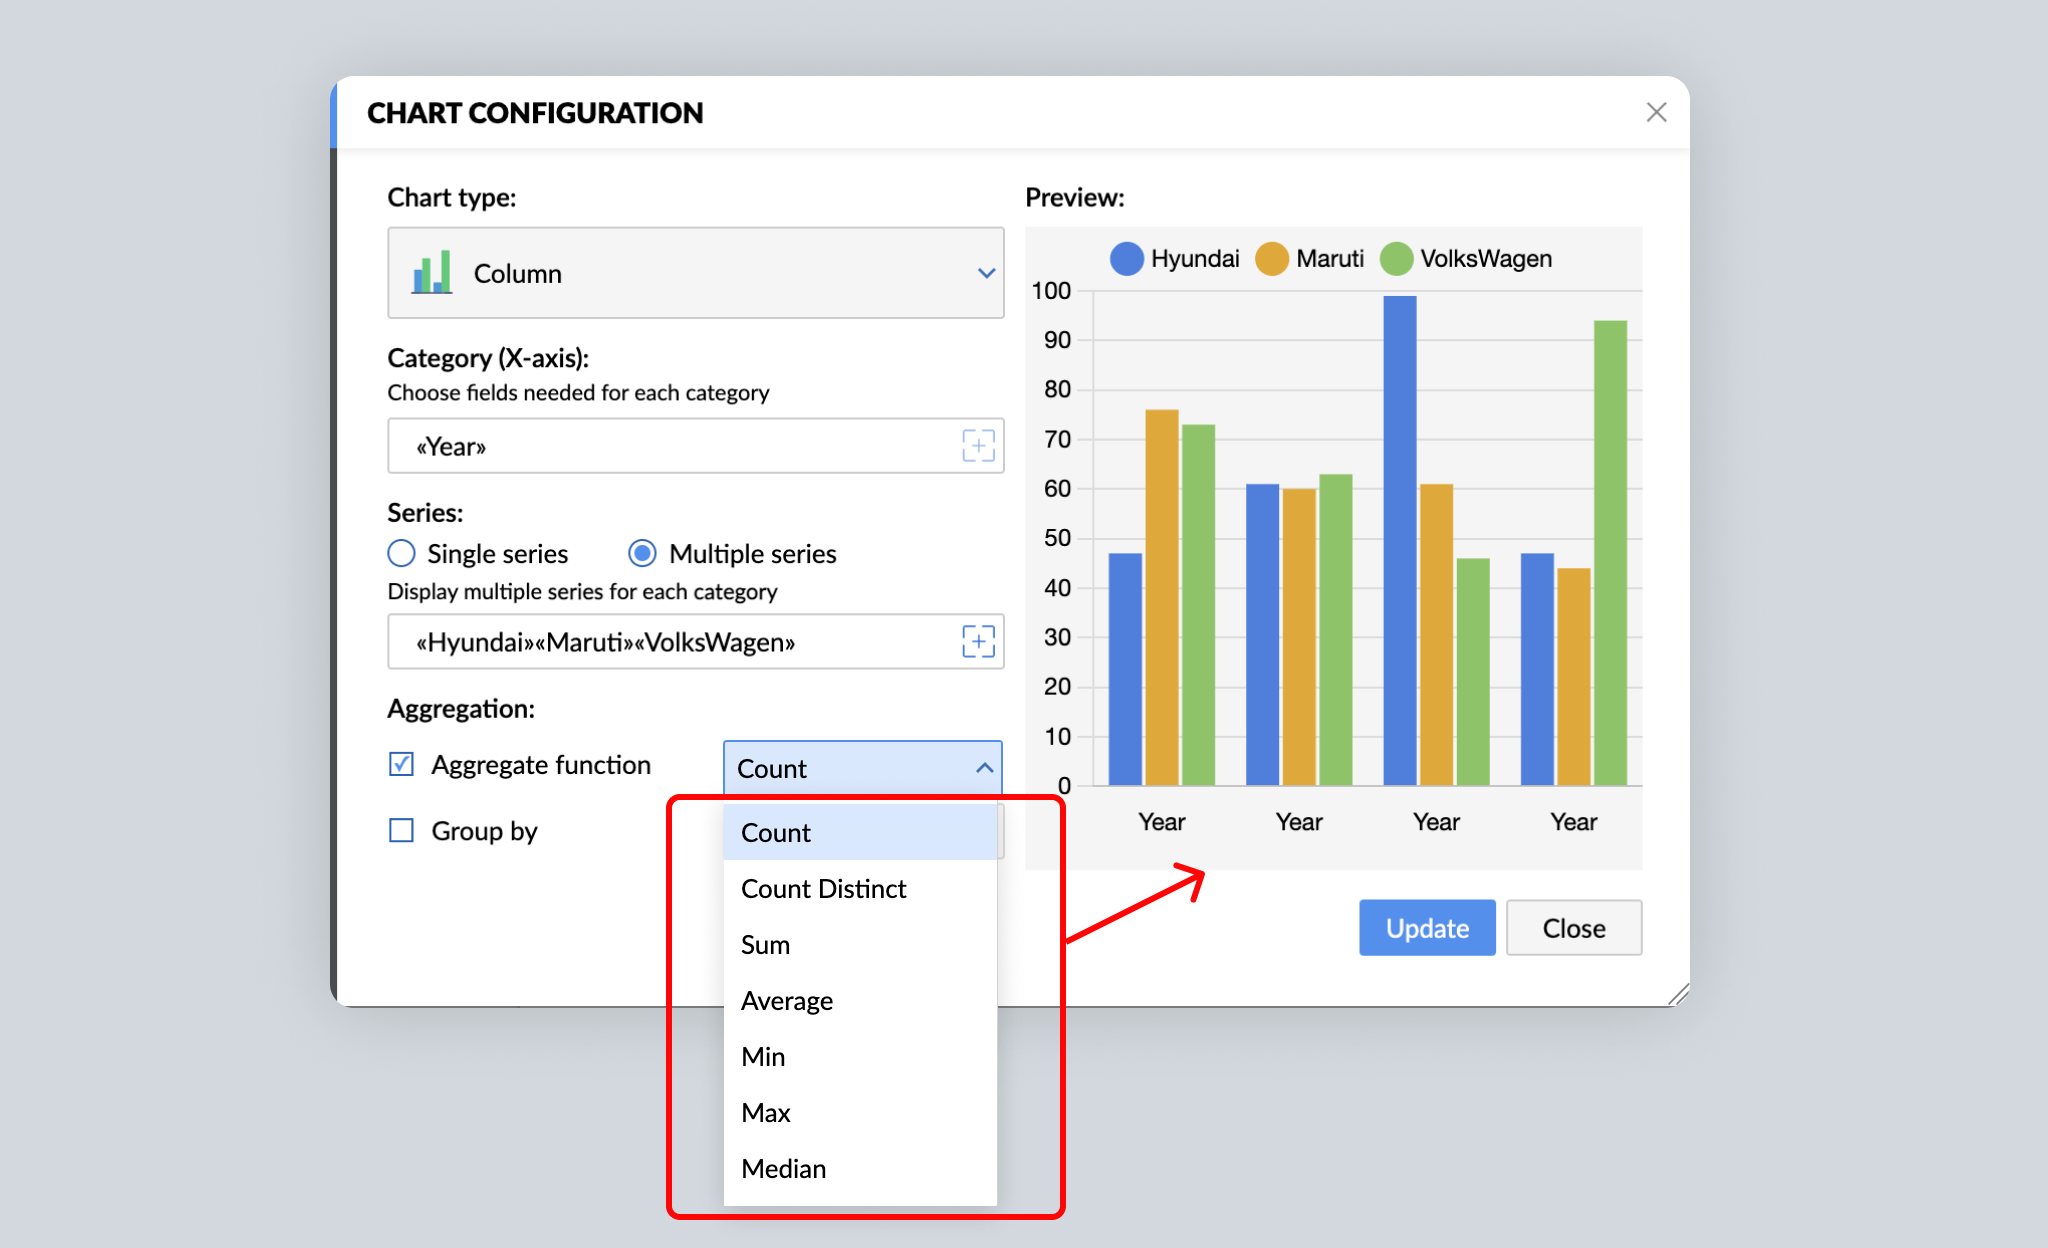This screenshot has width=2048, height=1248.
Task: Click the Hyundai legend label
Action: click(x=1195, y=258)
